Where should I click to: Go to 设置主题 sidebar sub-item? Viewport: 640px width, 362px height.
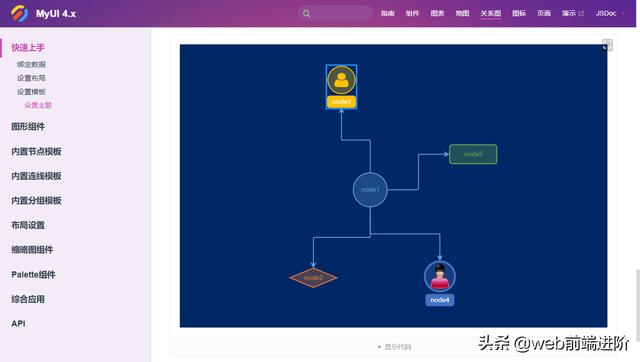point(38,105)
